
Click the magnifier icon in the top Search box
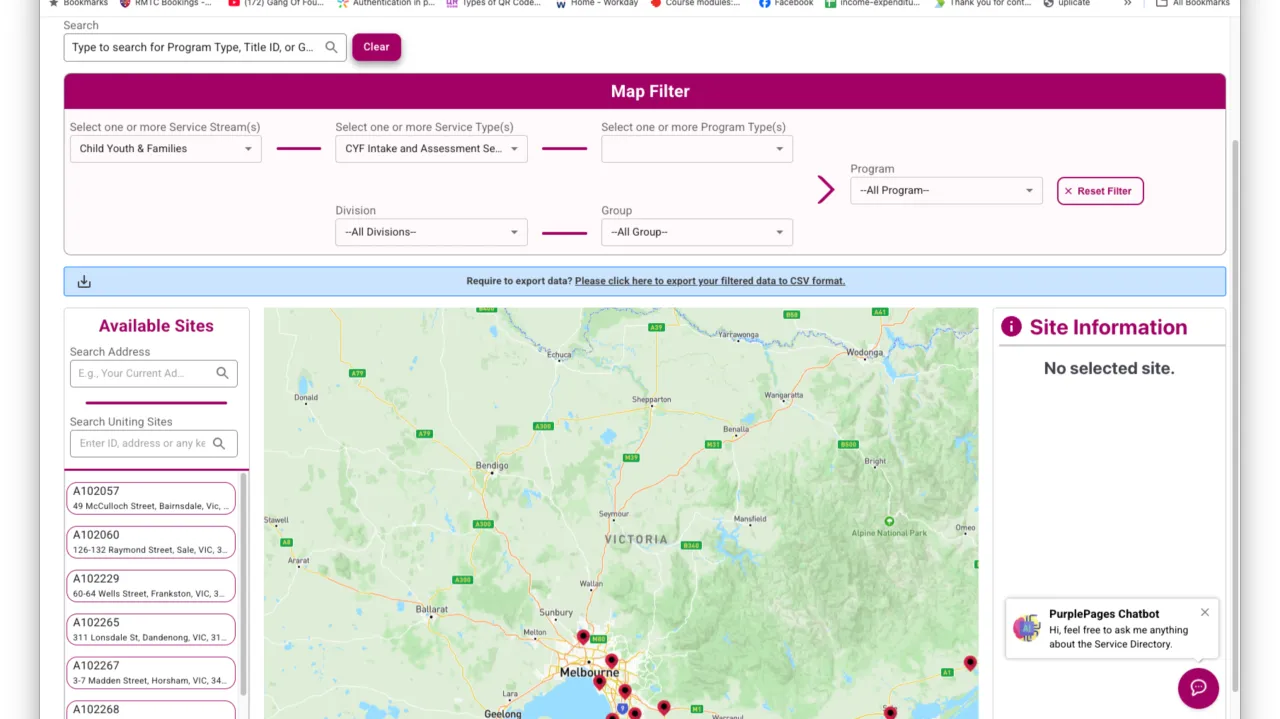(331, 47)
